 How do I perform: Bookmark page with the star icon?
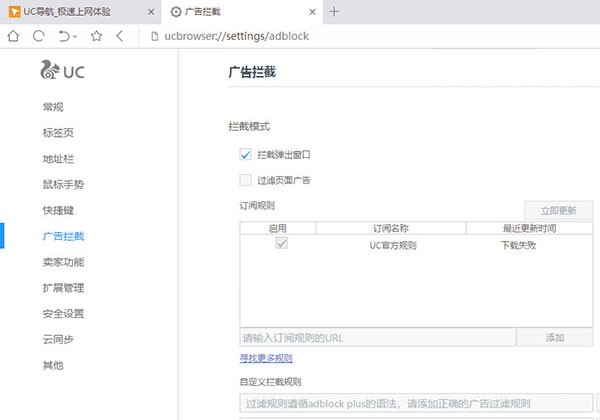point(96,36)
